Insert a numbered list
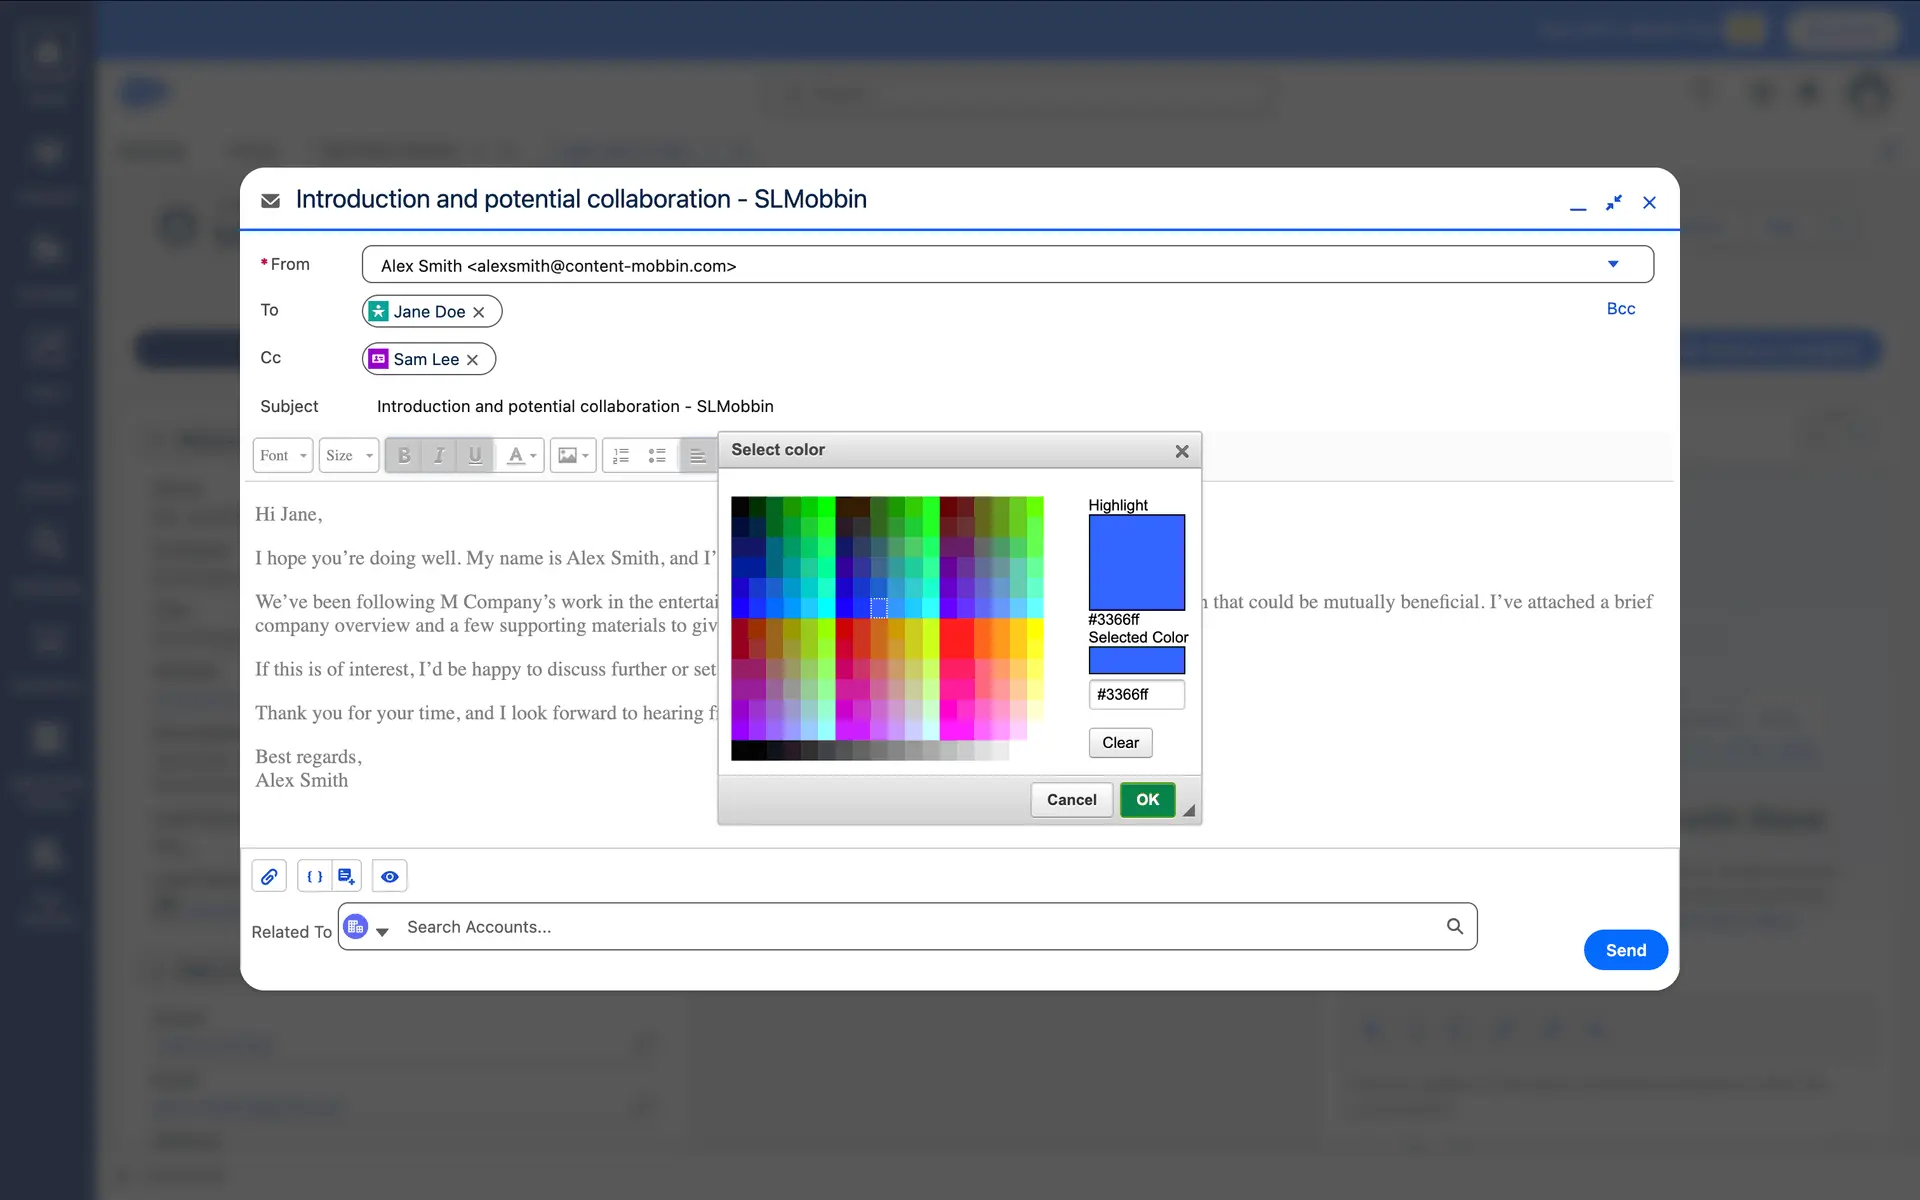1920x1200 pixels. (x=621, y=456)
